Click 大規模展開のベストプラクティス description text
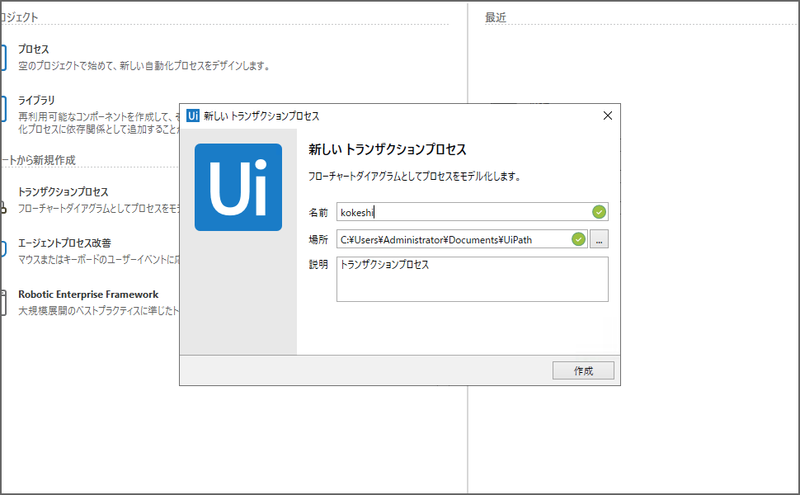The width and height of the screenshot is (800, 495). click(98, 311)
